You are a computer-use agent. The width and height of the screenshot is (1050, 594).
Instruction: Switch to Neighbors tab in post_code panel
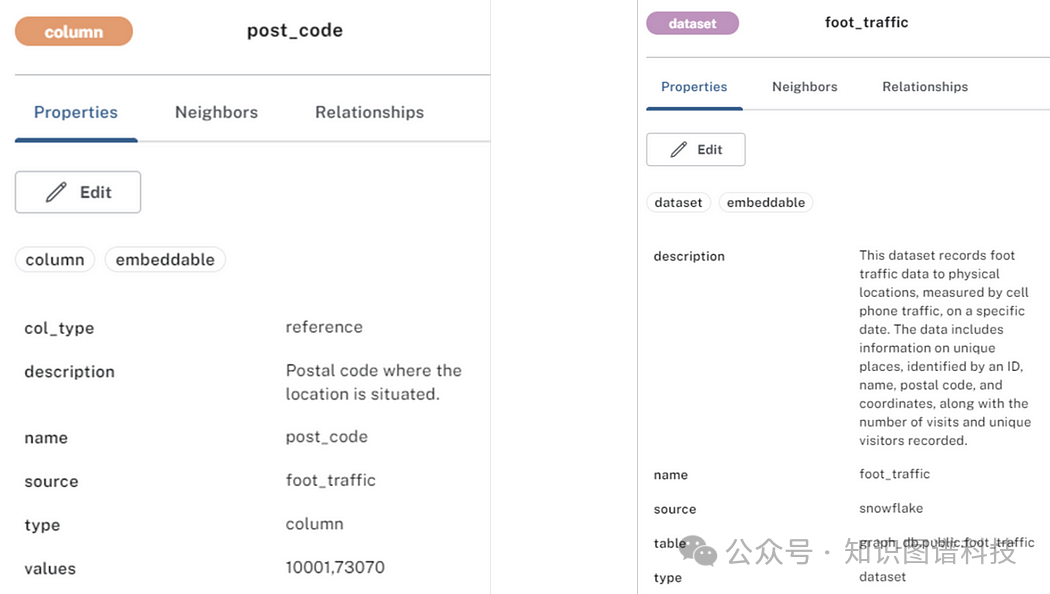[x=216, y=113]
